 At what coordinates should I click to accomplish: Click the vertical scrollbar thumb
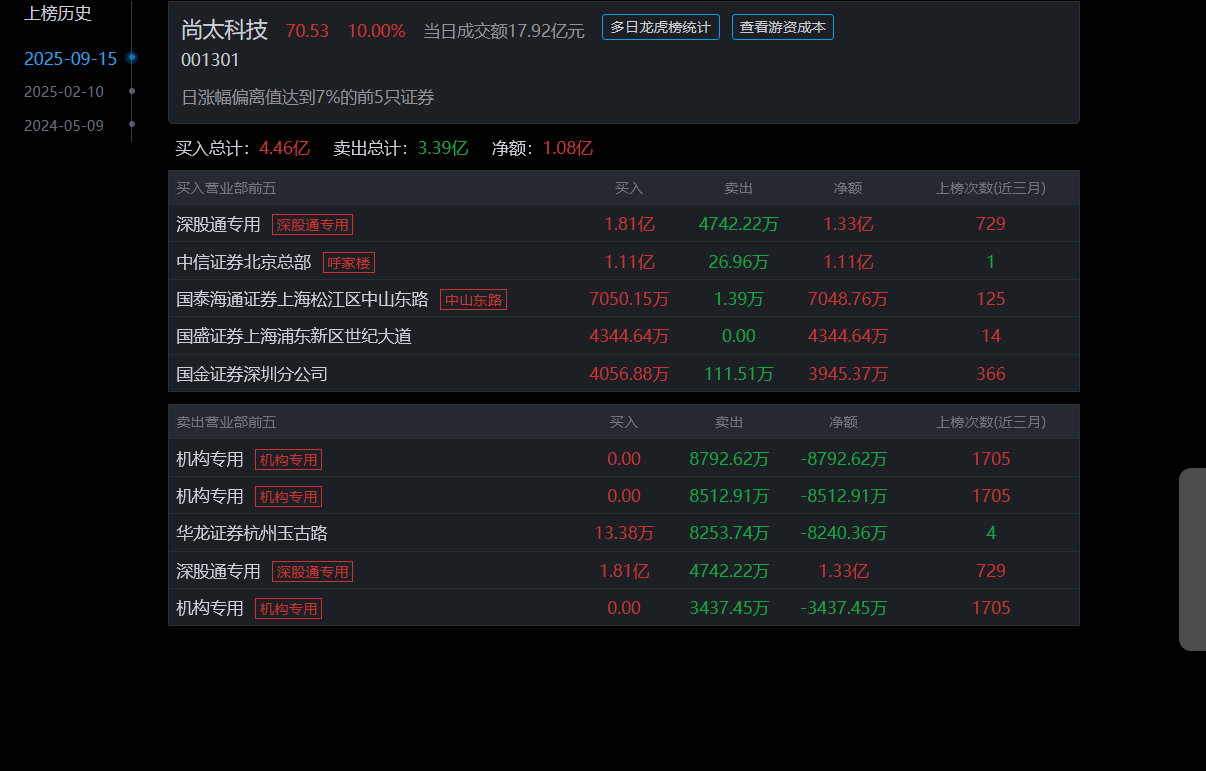pos(1192,559)
